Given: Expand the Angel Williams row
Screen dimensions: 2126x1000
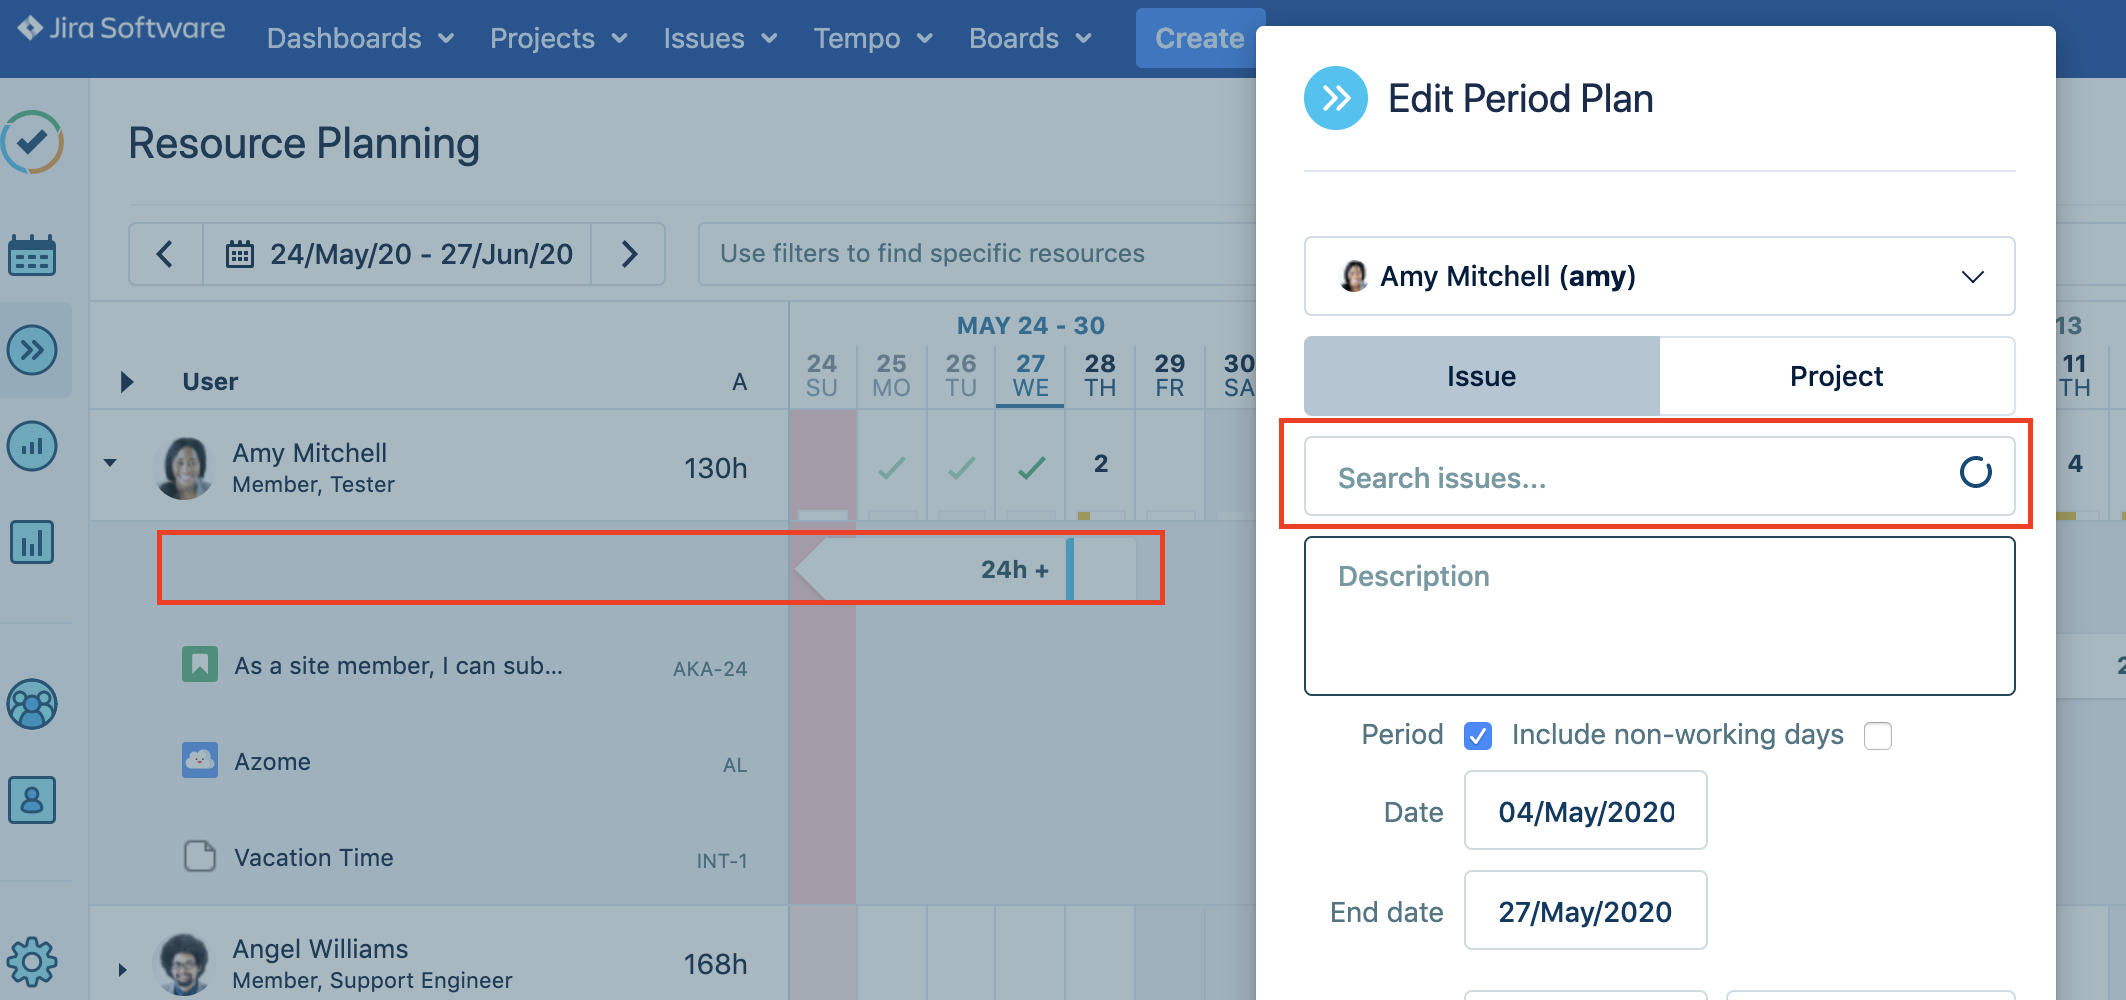Looking at the screenshot, I should [x=122, y=969].
